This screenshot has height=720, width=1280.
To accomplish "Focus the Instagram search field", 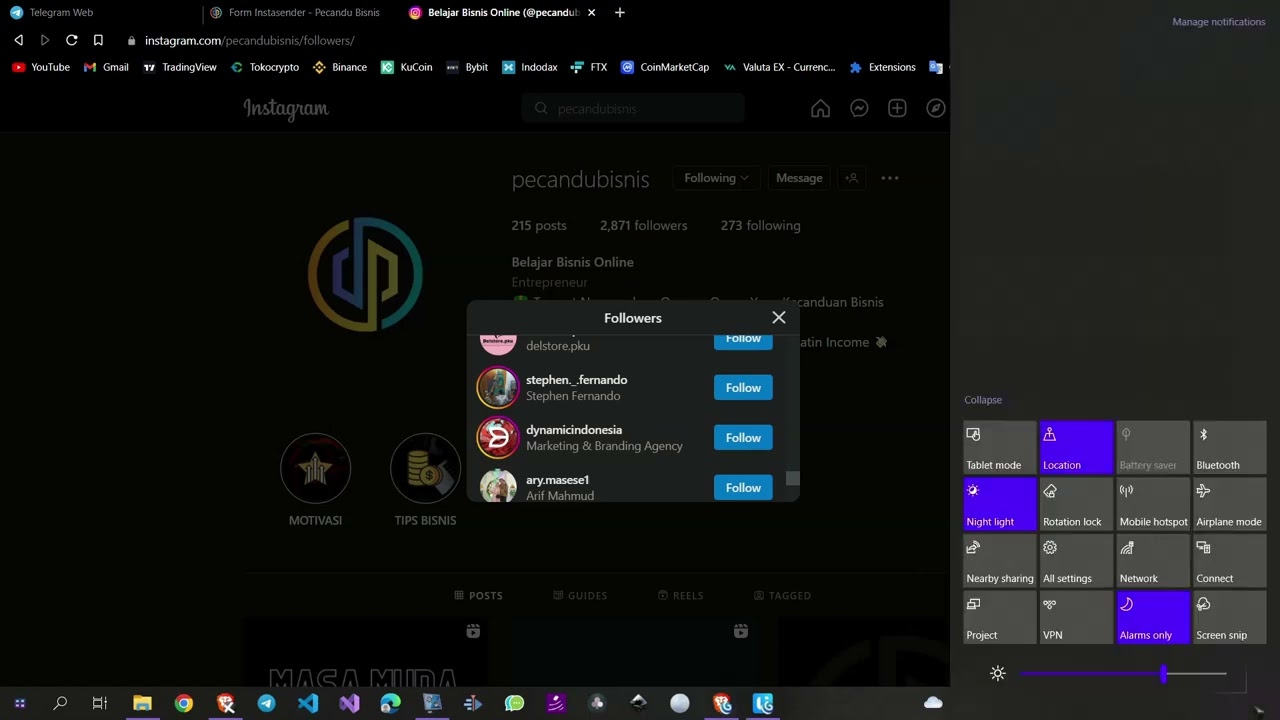I will click(633, 108).
